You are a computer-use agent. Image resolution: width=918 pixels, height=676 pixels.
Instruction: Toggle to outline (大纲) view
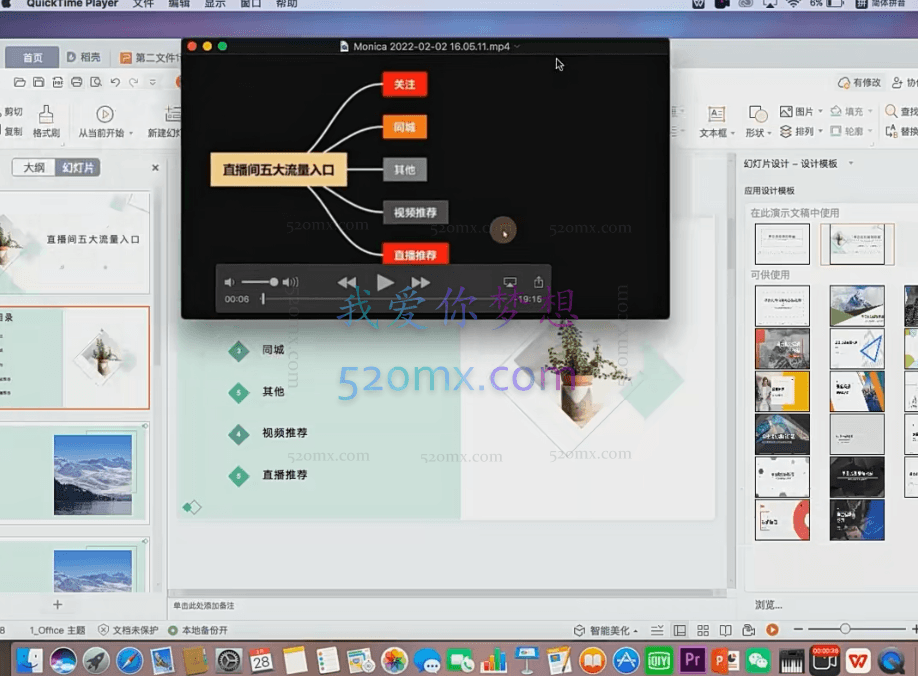coord(34,168)
